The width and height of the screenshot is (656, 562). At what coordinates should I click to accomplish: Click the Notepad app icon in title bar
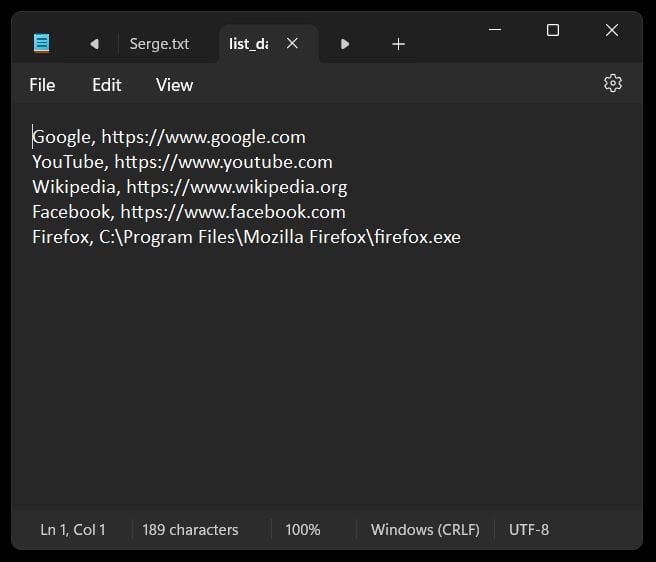click(x=41, y=43)
